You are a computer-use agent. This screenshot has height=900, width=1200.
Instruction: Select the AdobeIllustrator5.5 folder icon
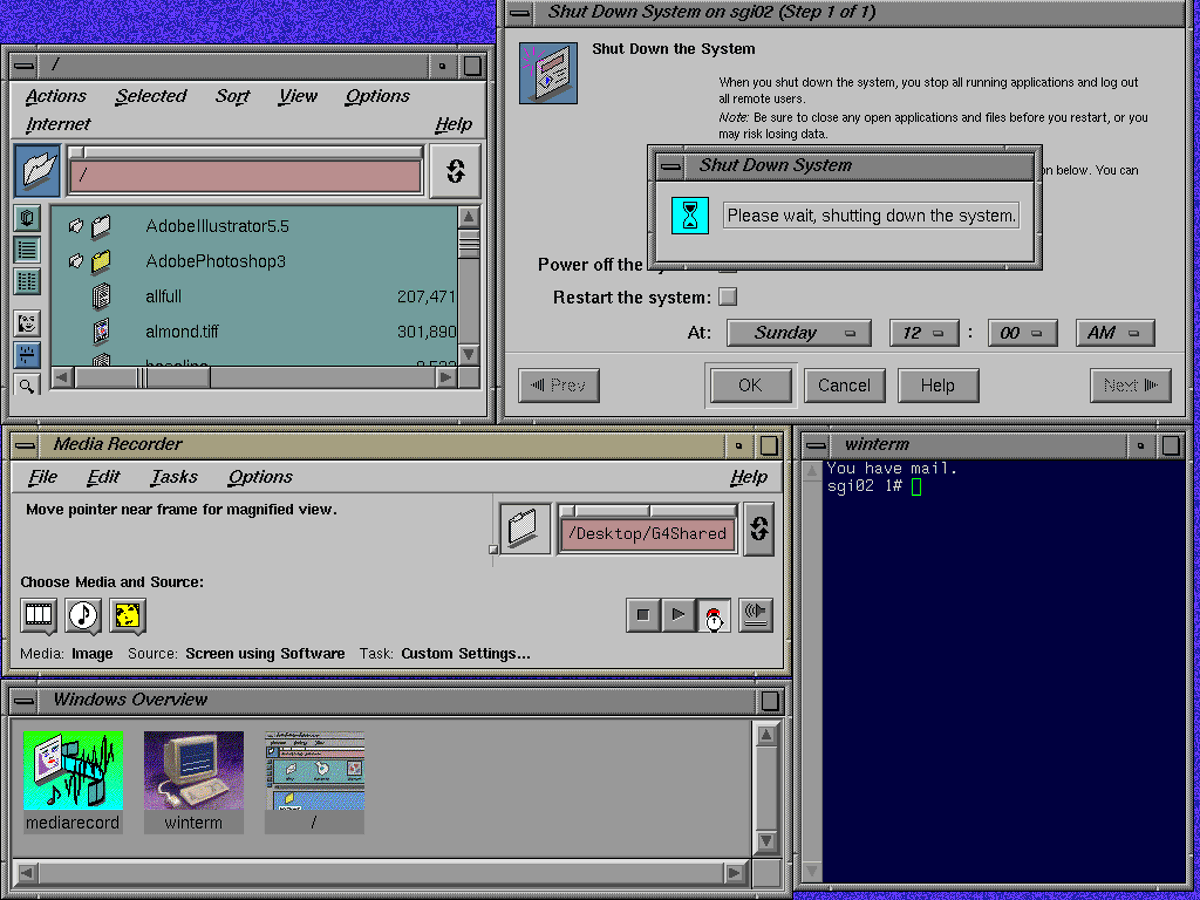101,227
